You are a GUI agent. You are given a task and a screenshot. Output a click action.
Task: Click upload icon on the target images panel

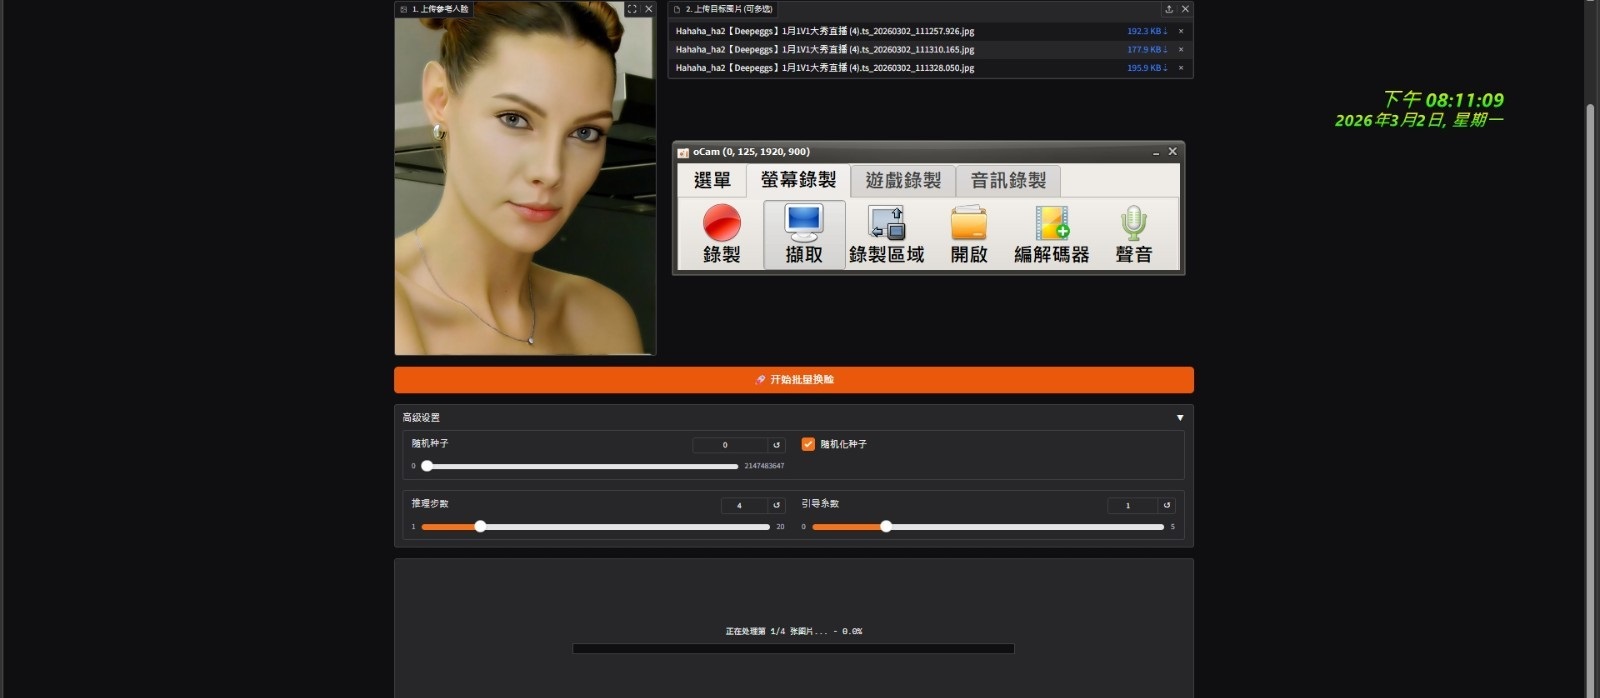(1169, 9)
